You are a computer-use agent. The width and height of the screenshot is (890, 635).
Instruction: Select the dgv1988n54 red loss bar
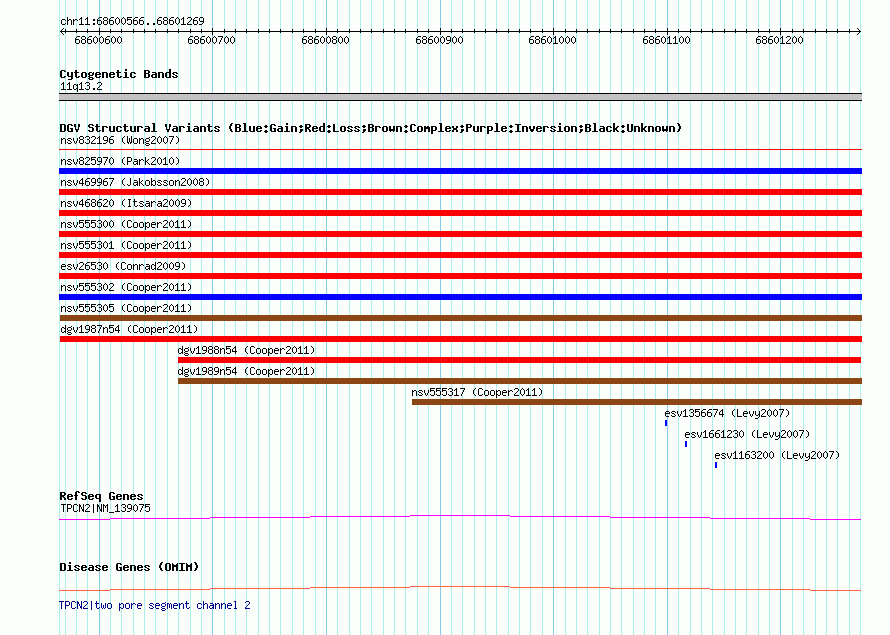(x=519, y=360)
